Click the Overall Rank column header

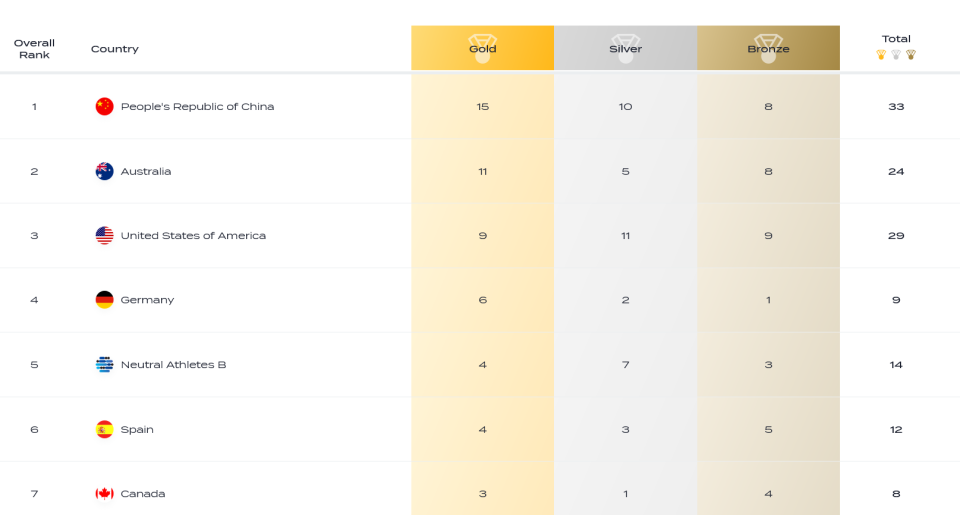pyautogui.click(x=34, y=49)
